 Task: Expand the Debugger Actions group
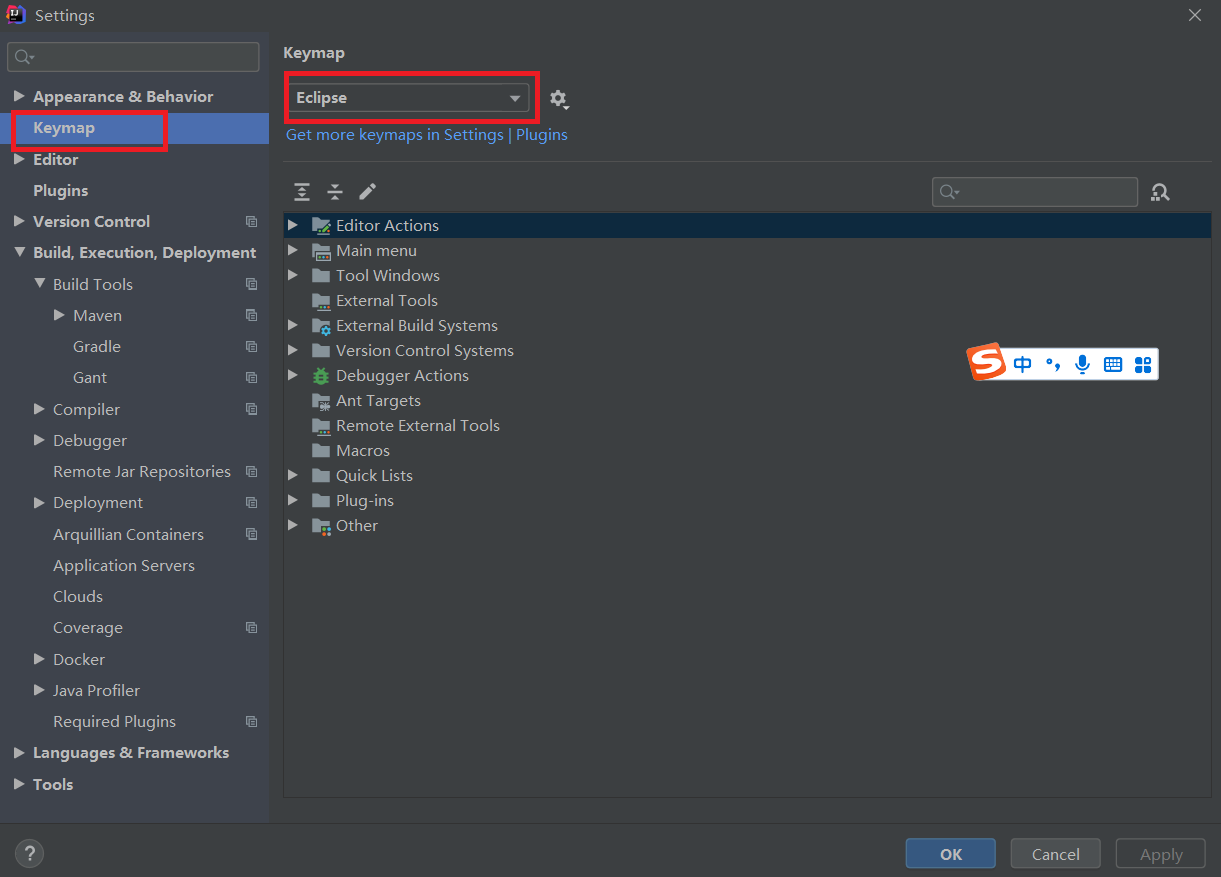[293, 375]
